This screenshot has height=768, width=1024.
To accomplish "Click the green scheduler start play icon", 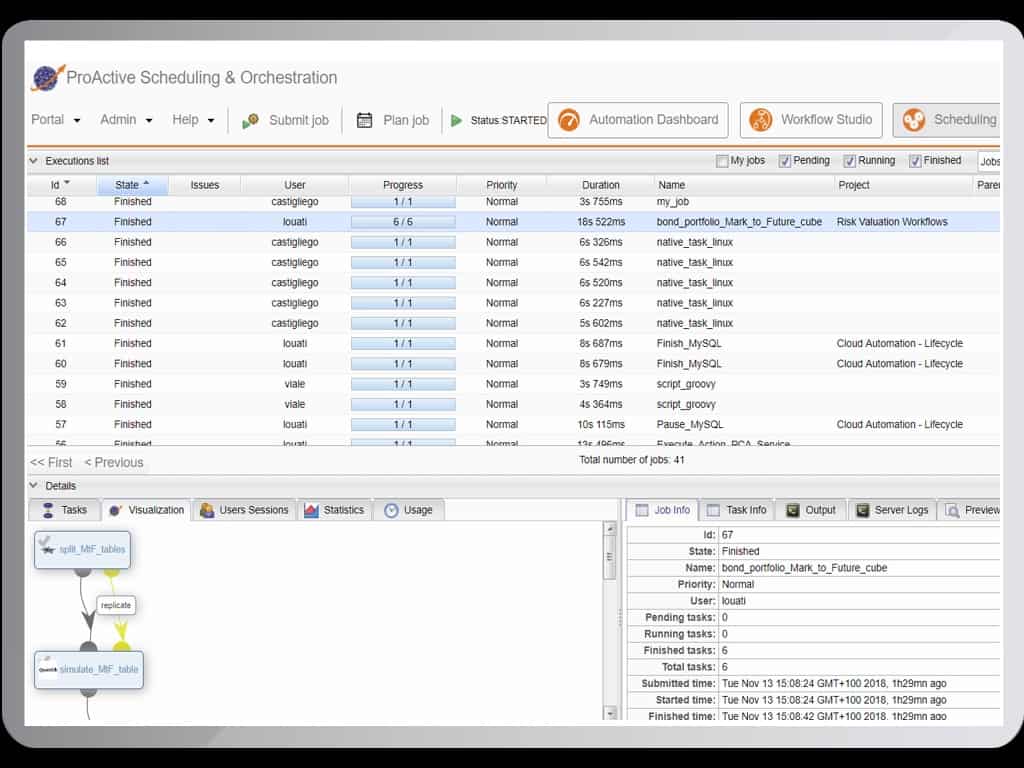I will coord(456,120).
